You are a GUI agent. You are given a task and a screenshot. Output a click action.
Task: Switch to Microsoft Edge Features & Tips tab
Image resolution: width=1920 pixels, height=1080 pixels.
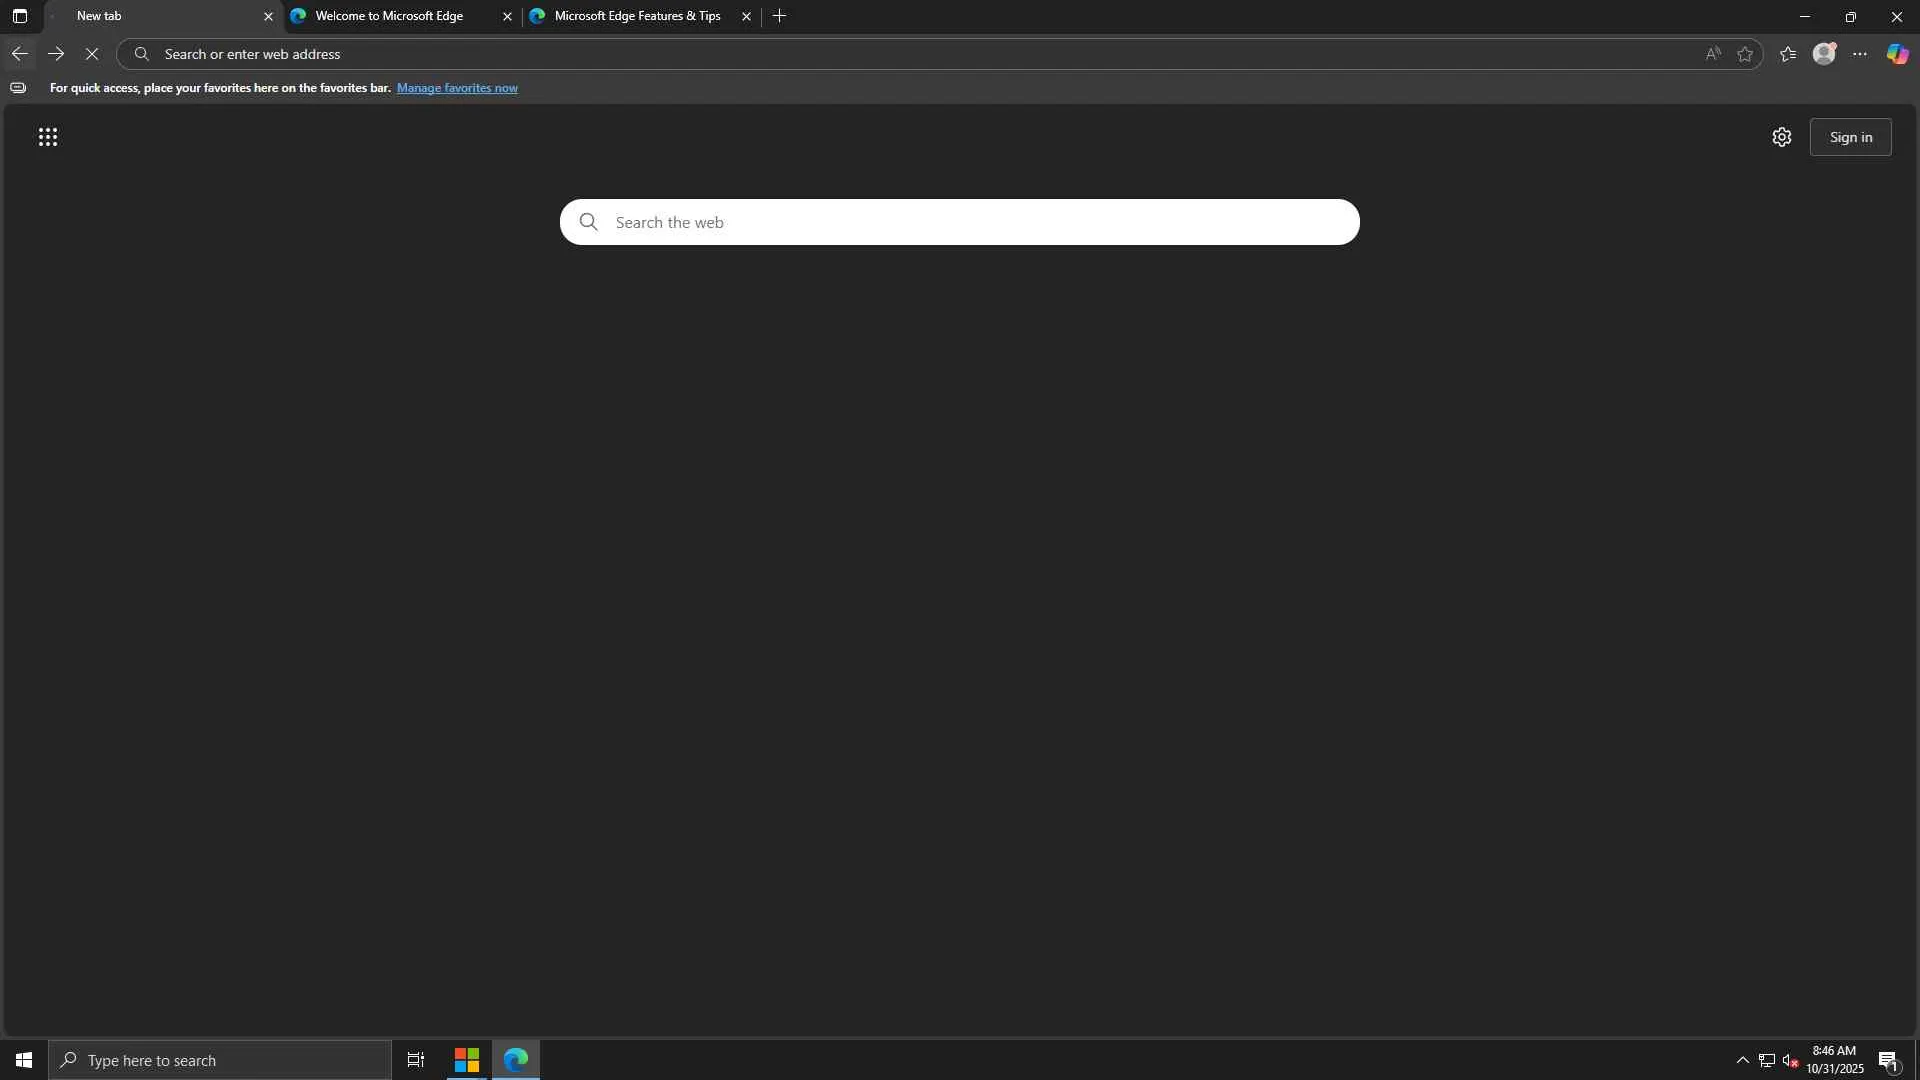(x=637, y=16)
